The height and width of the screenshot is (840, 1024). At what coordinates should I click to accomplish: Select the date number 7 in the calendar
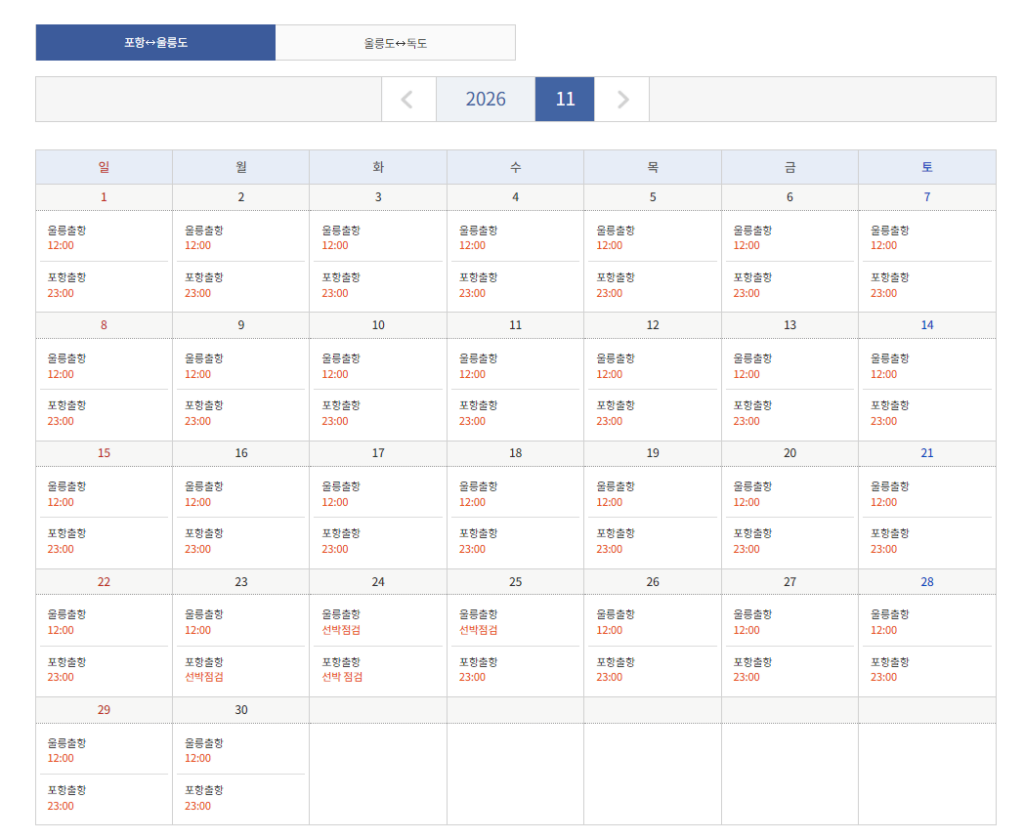click(x=927, y=197)
